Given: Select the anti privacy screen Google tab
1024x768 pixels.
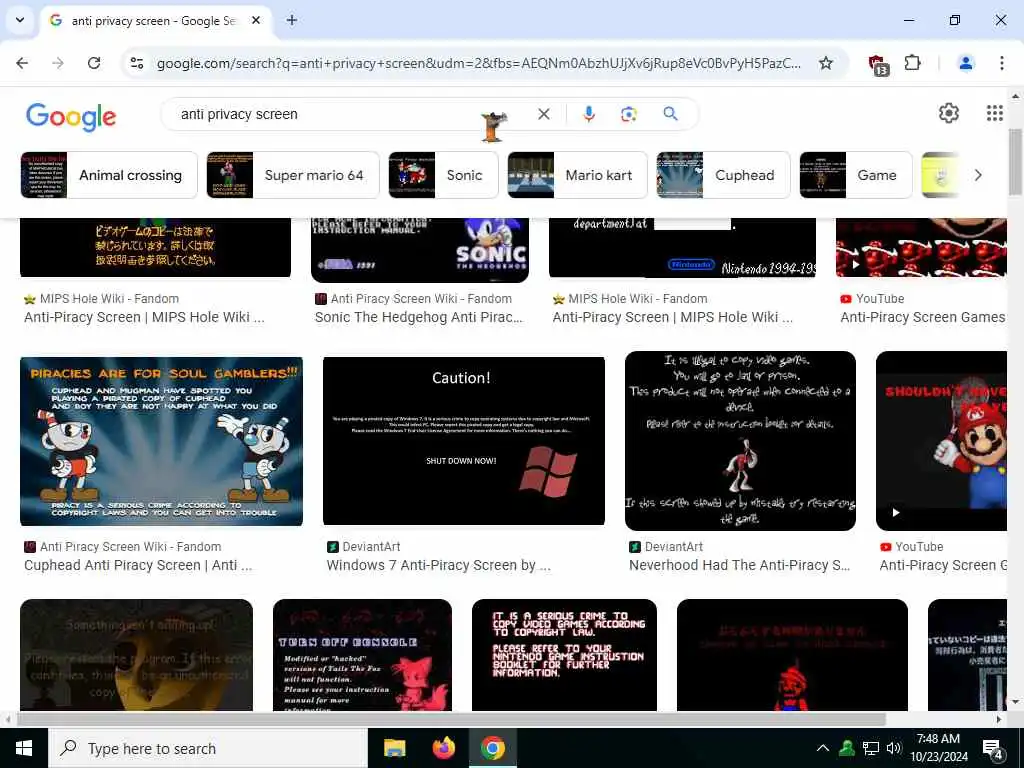Looking at the screenshot, I should point(156,21).
